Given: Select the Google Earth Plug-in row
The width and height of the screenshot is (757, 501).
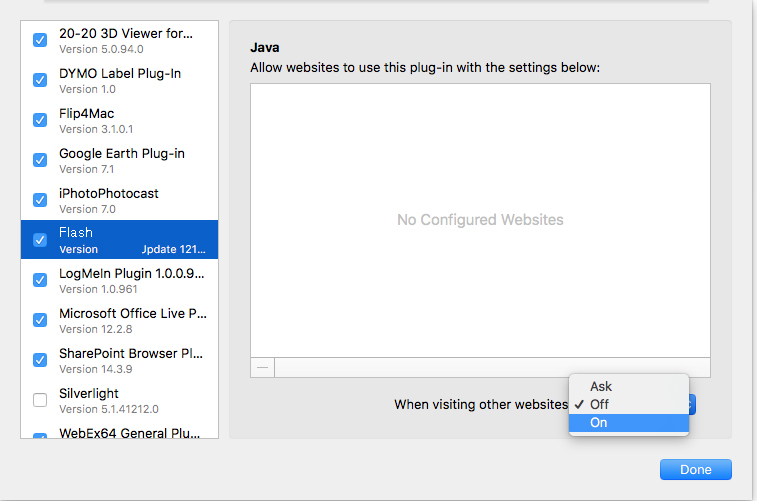Looking at the screenshot, I should 119,161.
